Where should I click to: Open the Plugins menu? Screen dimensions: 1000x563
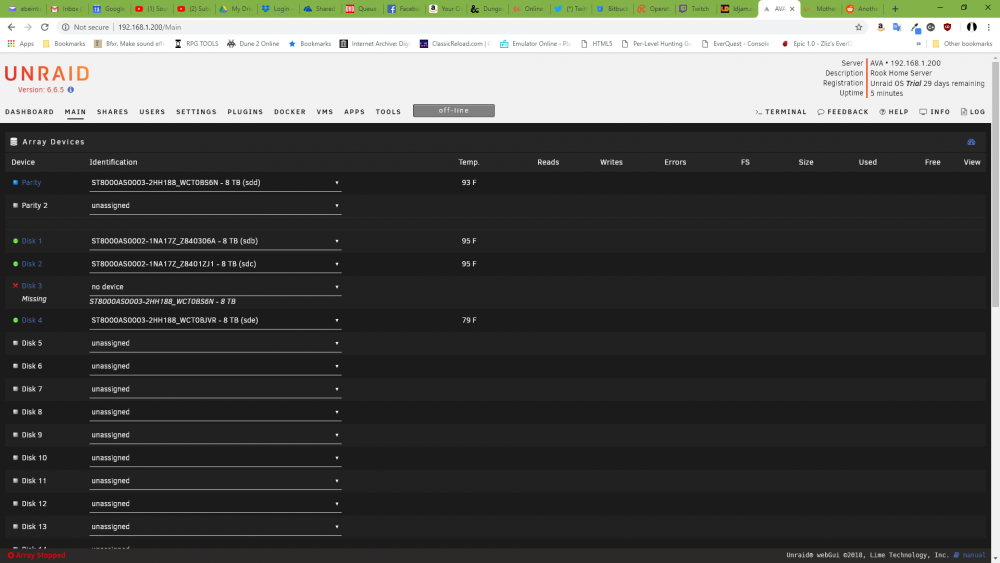coord(246,112)
